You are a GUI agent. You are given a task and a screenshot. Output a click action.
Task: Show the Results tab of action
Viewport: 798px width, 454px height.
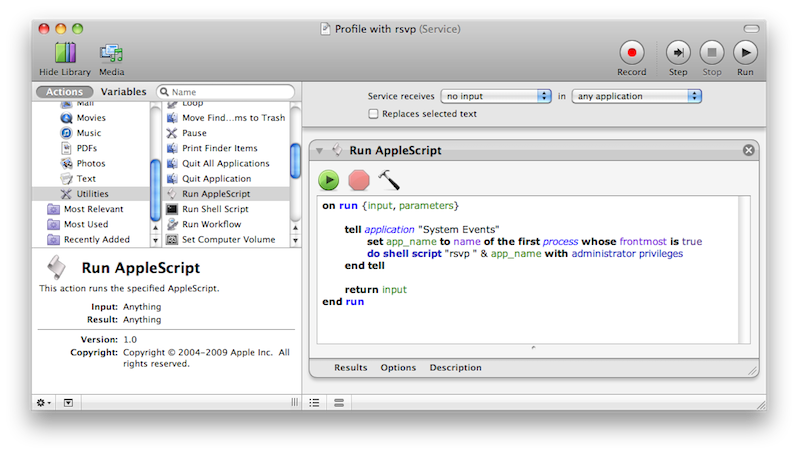(x=351, y=367)
